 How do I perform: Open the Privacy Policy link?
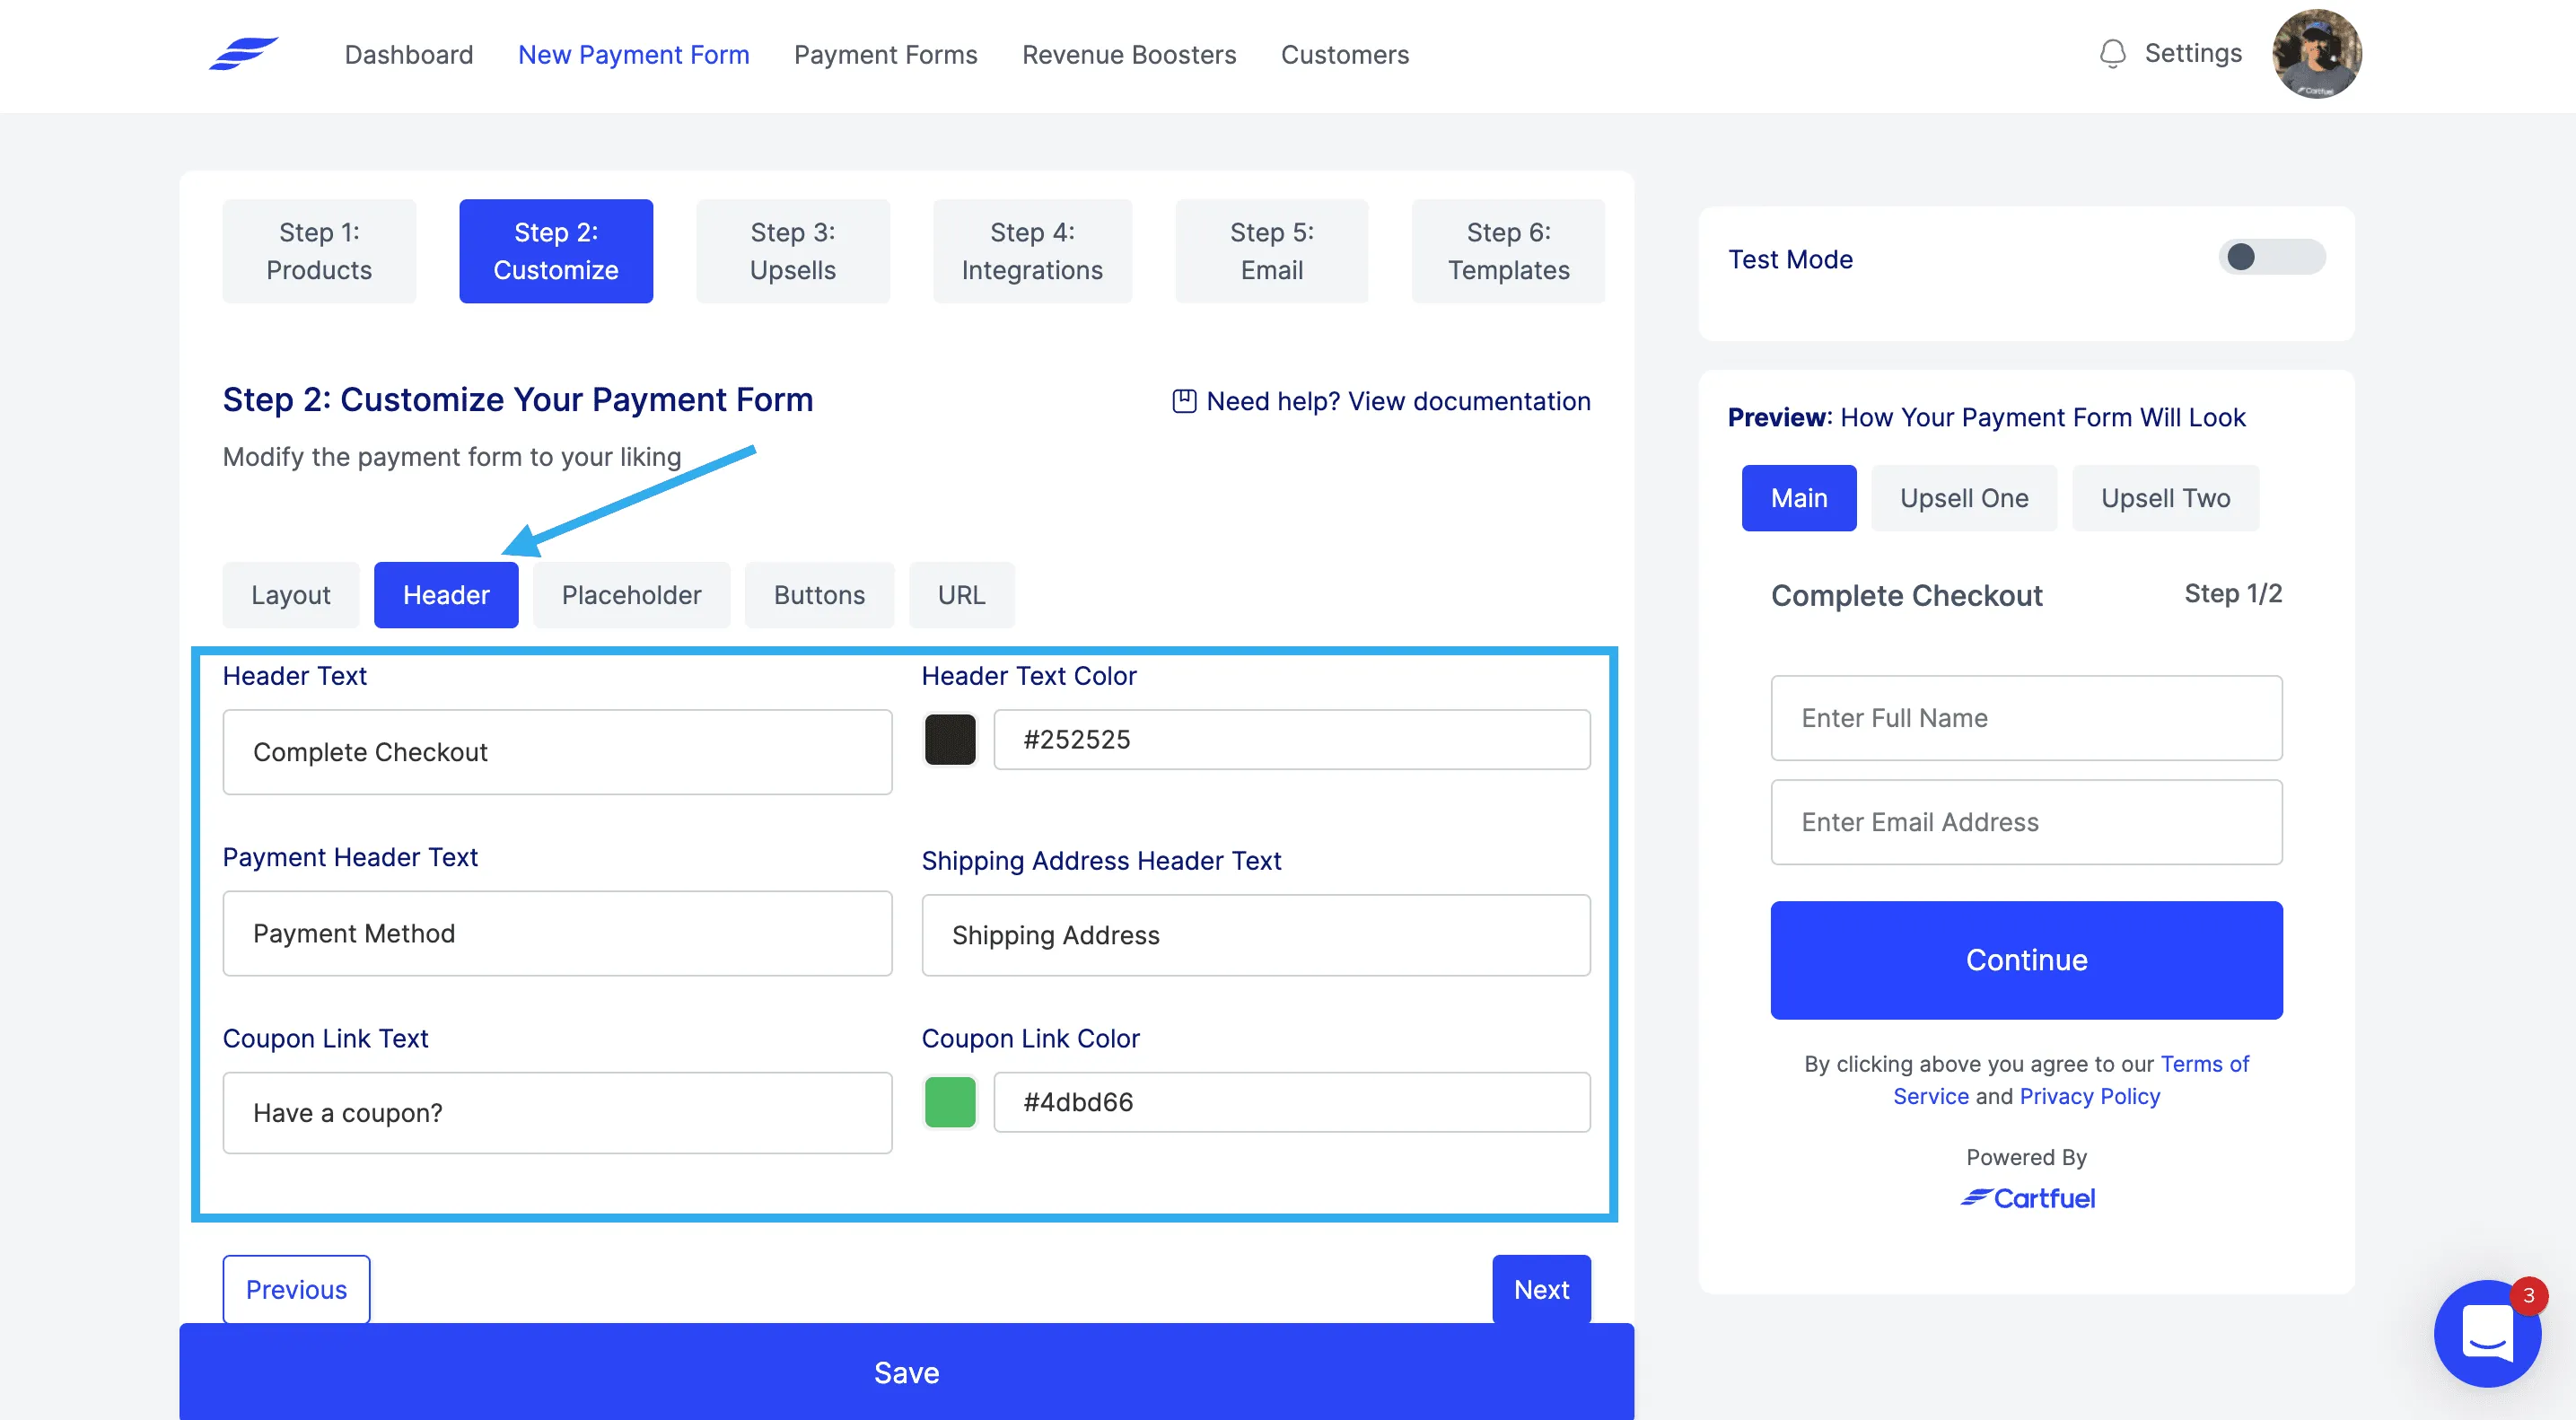(x=2090, y=1096)
